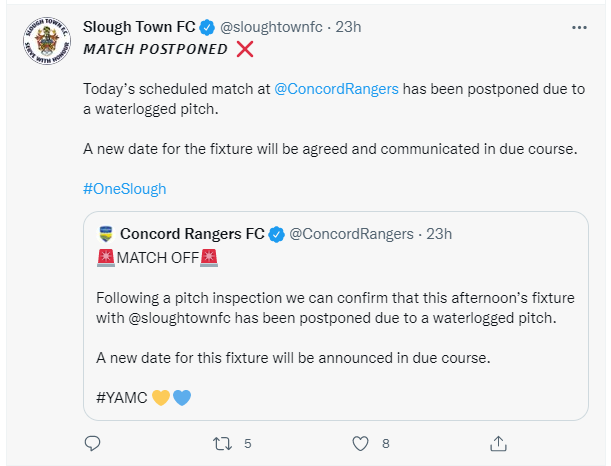The width and height of the screenshot is (611, 466).
Task: Click the 23h timestamp of main tweet
Action: (x=348, y=27)
